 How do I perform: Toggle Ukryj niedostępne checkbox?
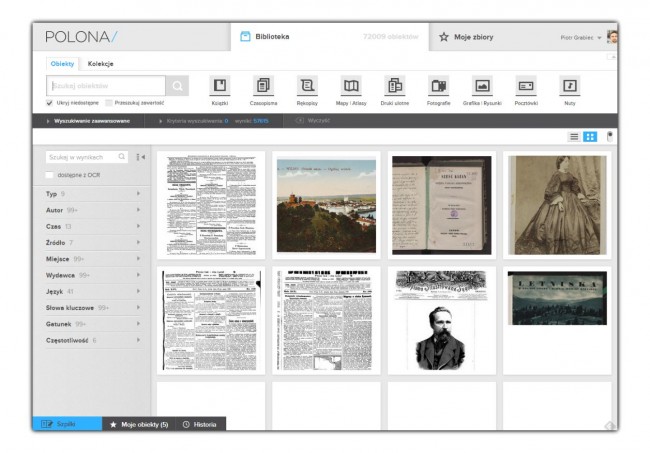coord(49,103)
